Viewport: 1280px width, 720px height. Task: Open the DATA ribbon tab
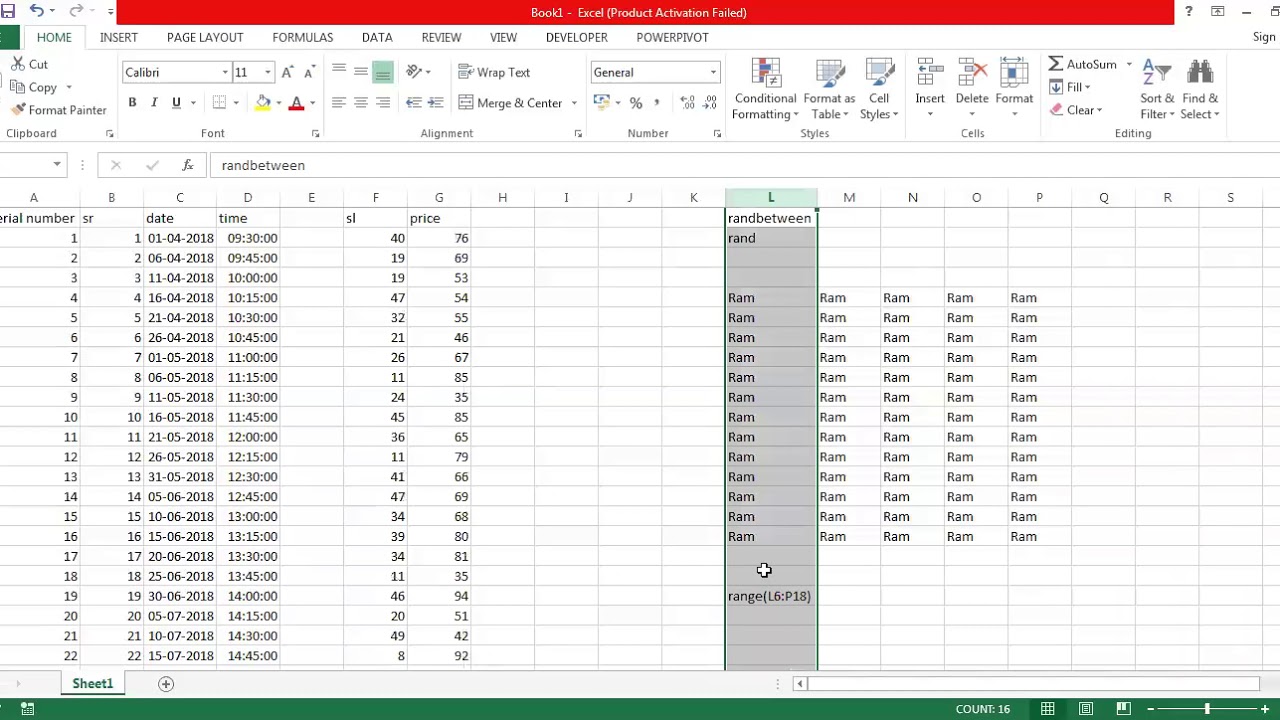[x=377, y=37]
